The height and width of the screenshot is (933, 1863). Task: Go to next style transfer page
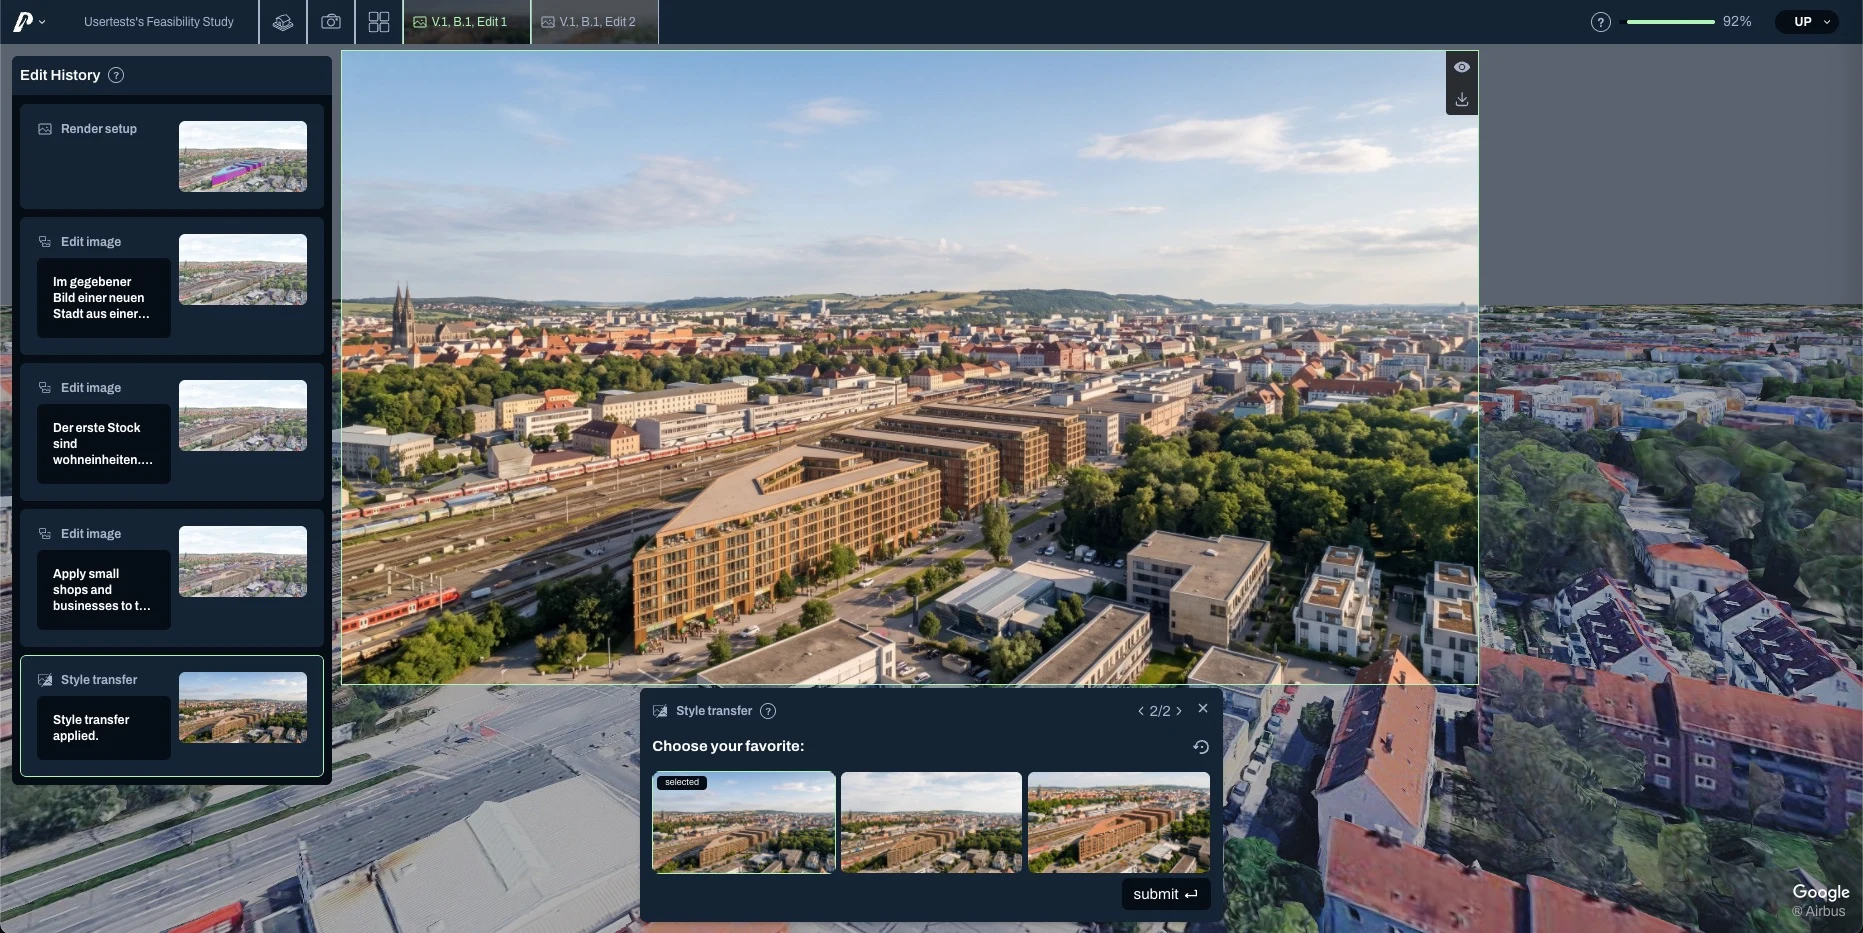[1179, 711]
